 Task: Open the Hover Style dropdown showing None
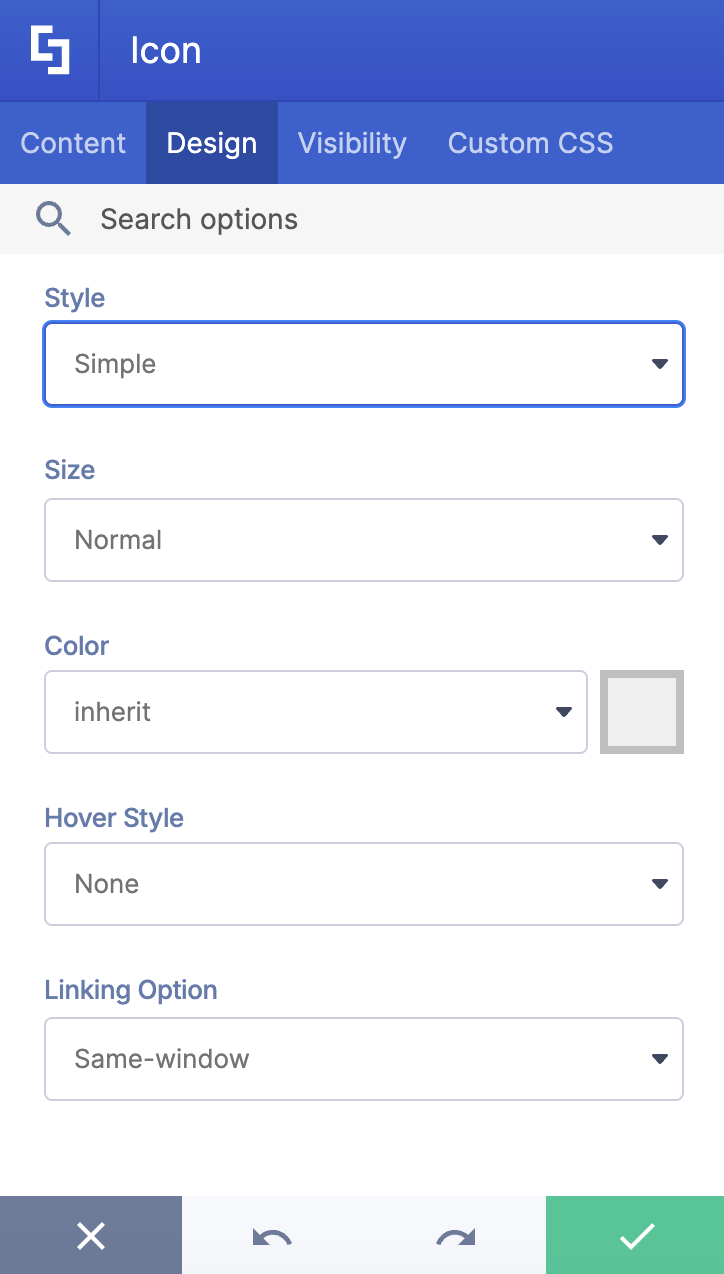[x=364, y=884]
